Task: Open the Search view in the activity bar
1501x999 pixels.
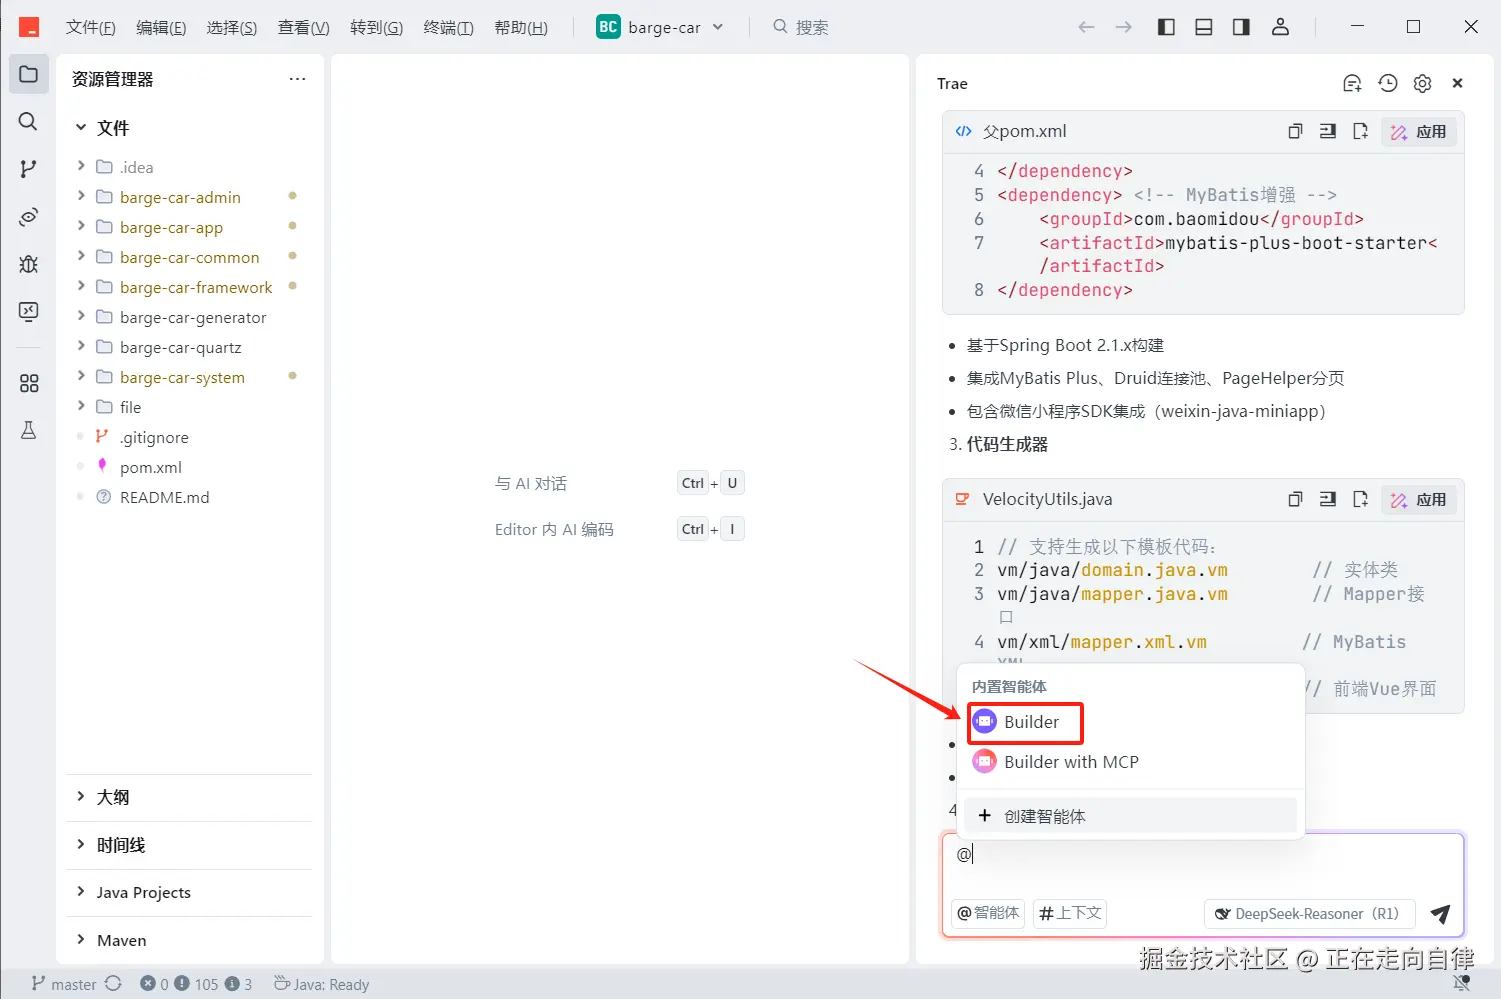Action: coord(28,121)
